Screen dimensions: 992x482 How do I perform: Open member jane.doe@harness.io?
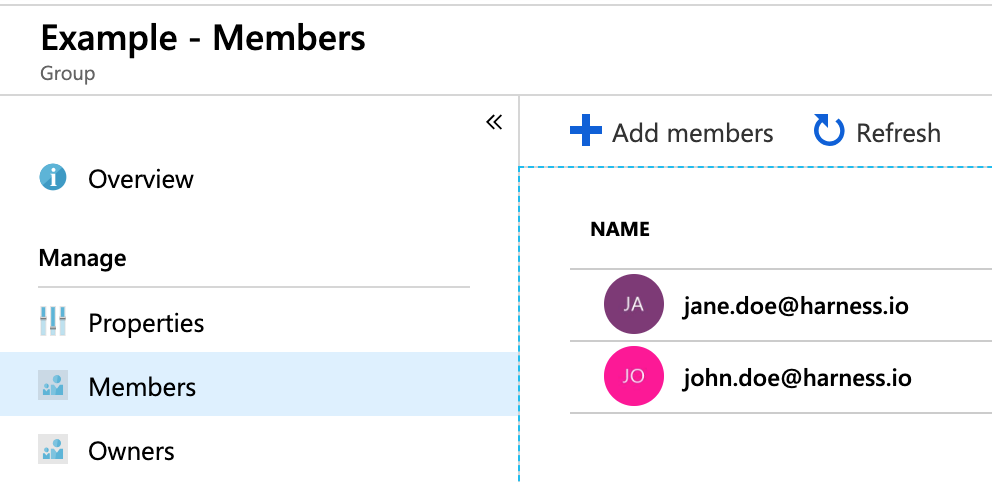coord(796,306)
